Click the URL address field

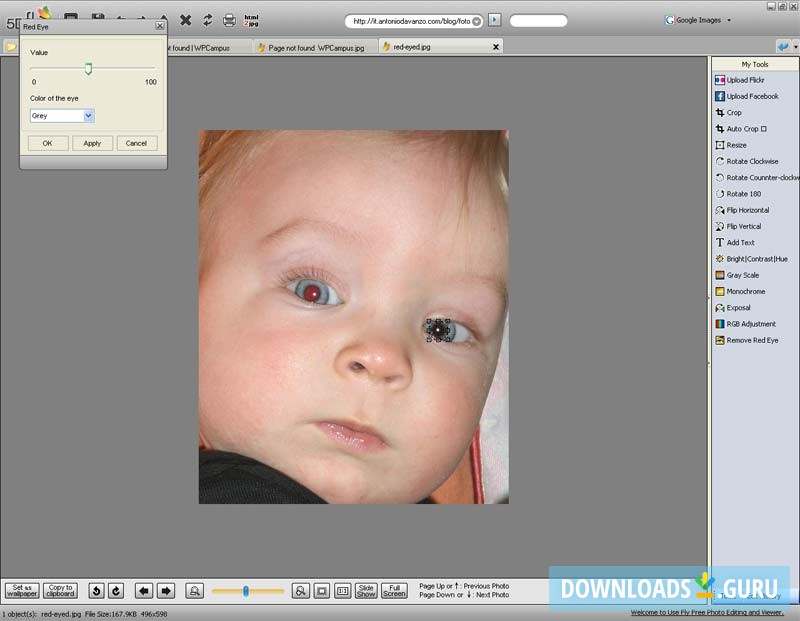[x=408, y=21]
